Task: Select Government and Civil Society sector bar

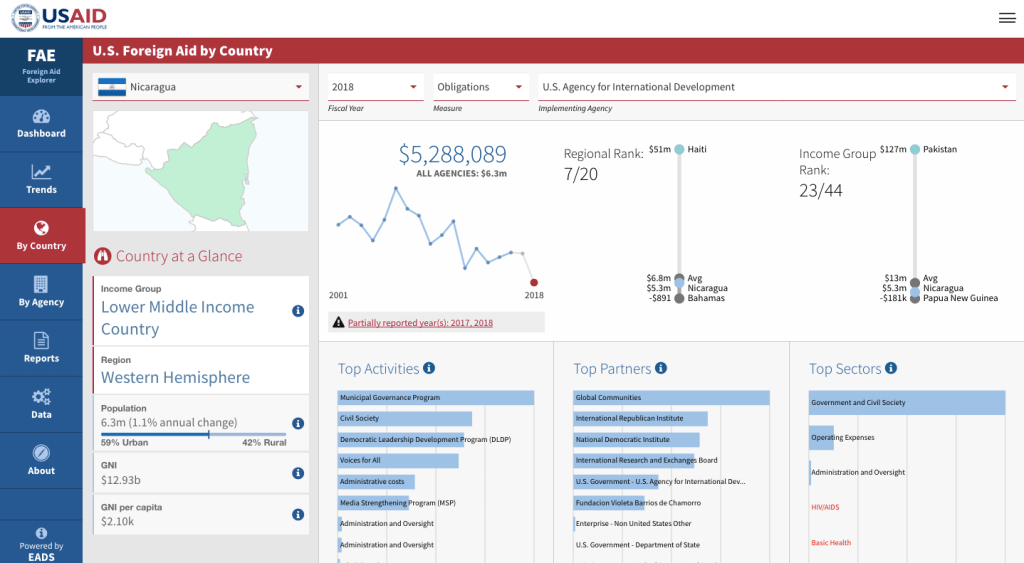Action: (907, 402)
